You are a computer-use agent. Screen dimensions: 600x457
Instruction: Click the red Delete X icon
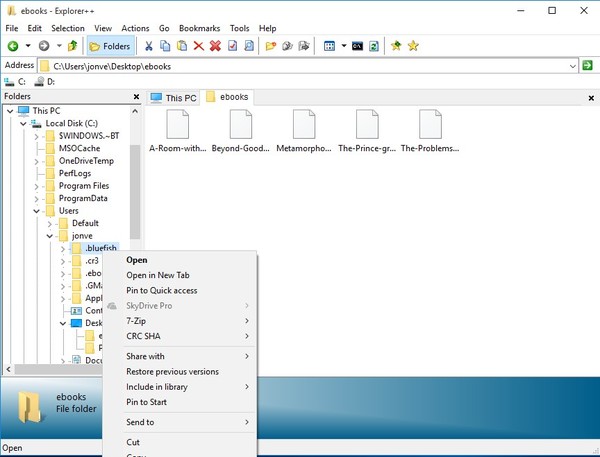click(198, 46)
